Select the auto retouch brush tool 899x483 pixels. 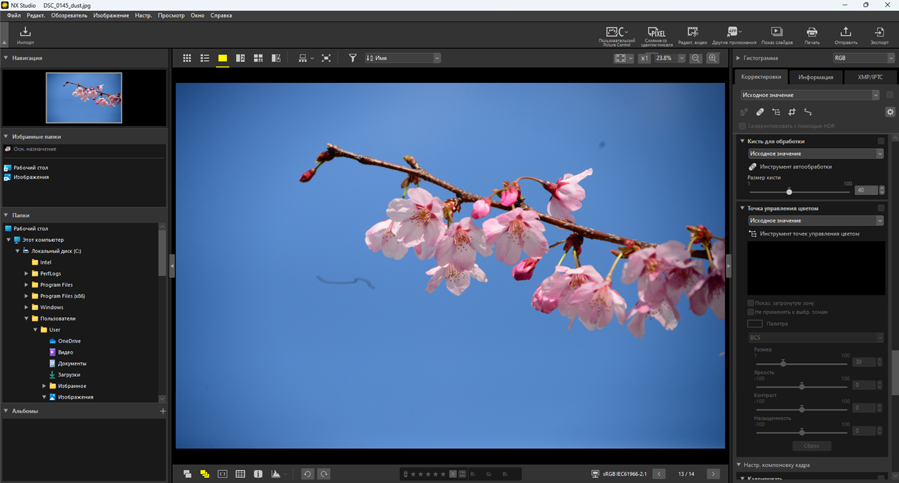753,167
